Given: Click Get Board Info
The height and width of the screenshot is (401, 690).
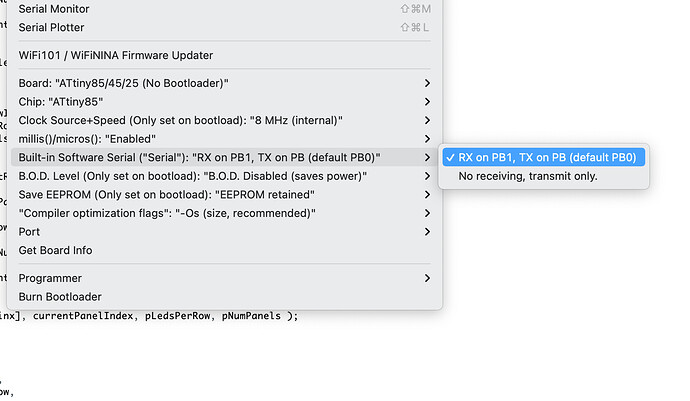Looking at the screenshot, I should click(x=56, y=250).
